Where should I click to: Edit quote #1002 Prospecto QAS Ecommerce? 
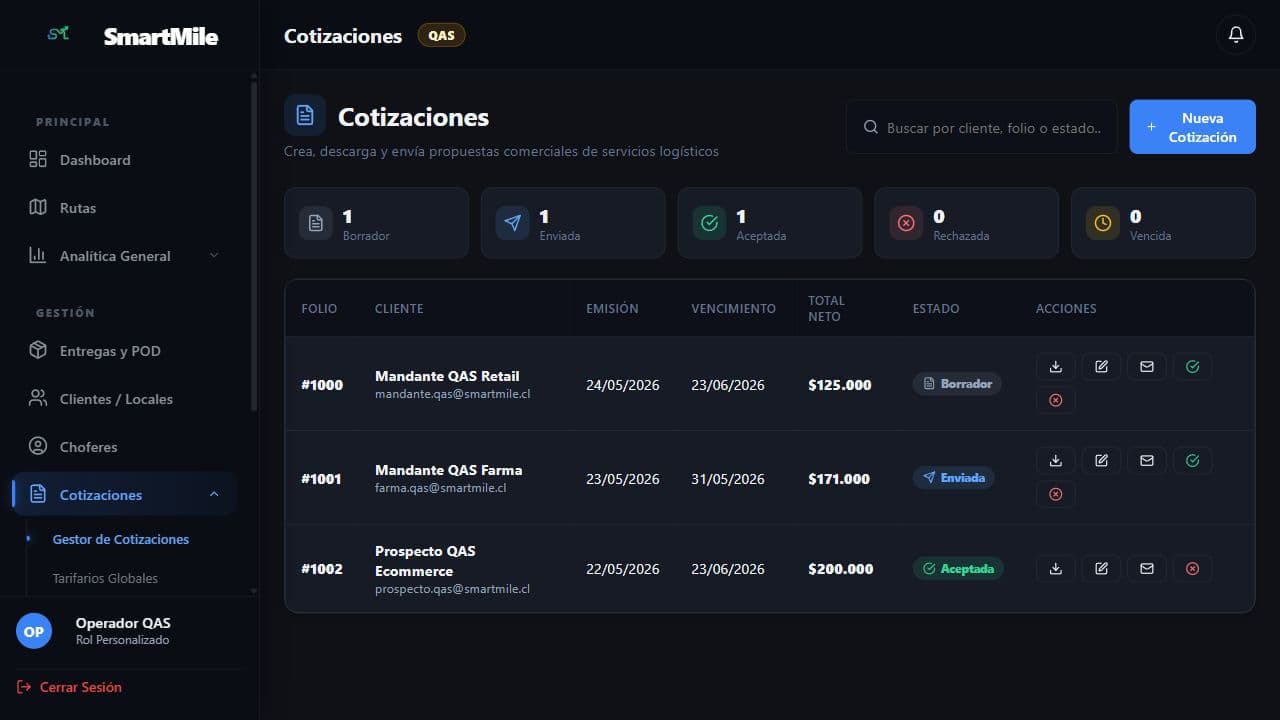click(1101, 569)
